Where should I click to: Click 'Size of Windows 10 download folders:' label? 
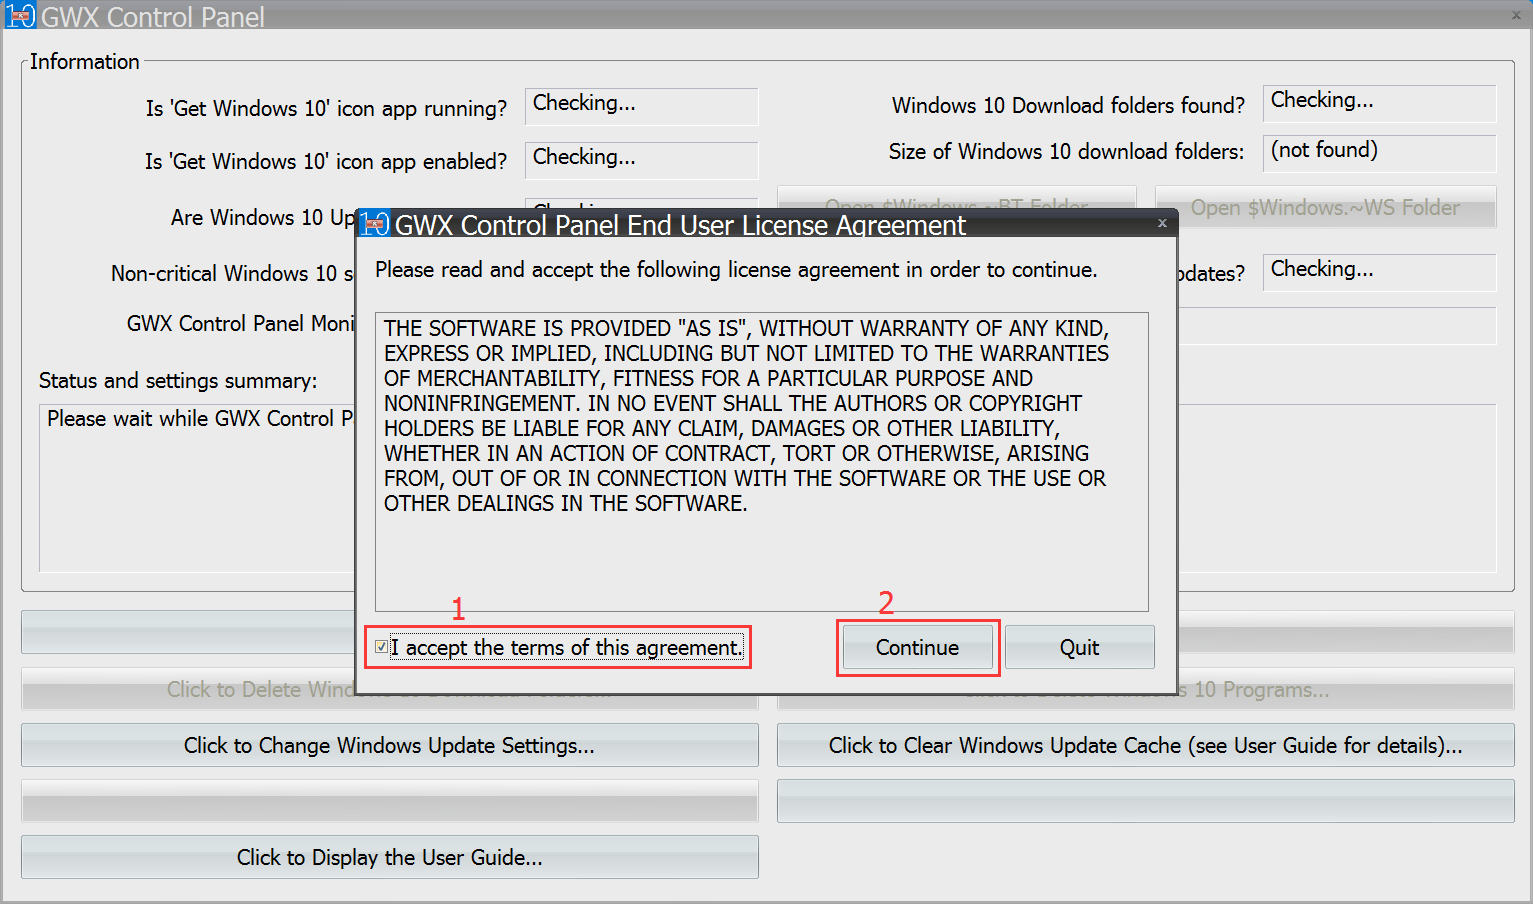1067,152
